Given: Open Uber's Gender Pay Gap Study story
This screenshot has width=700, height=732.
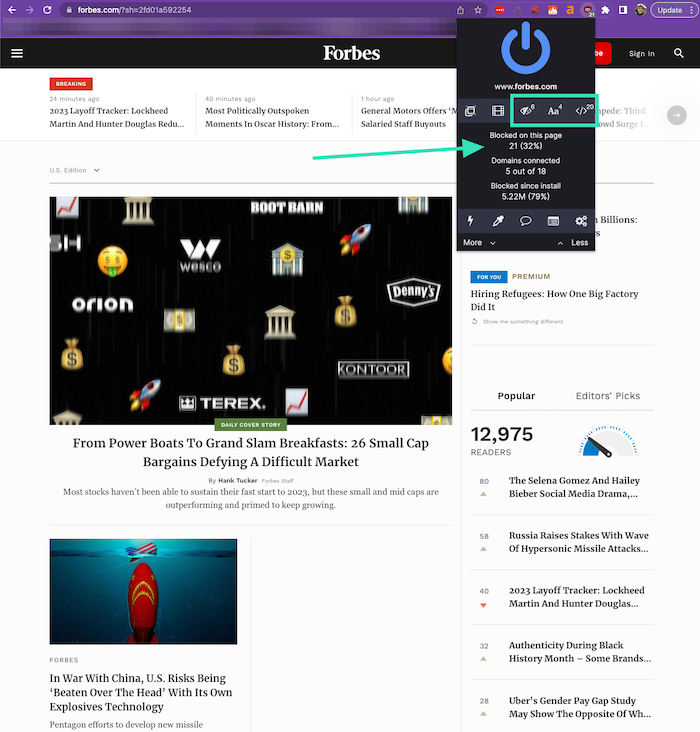Looking at the screenshot, I should click(580, 707).
